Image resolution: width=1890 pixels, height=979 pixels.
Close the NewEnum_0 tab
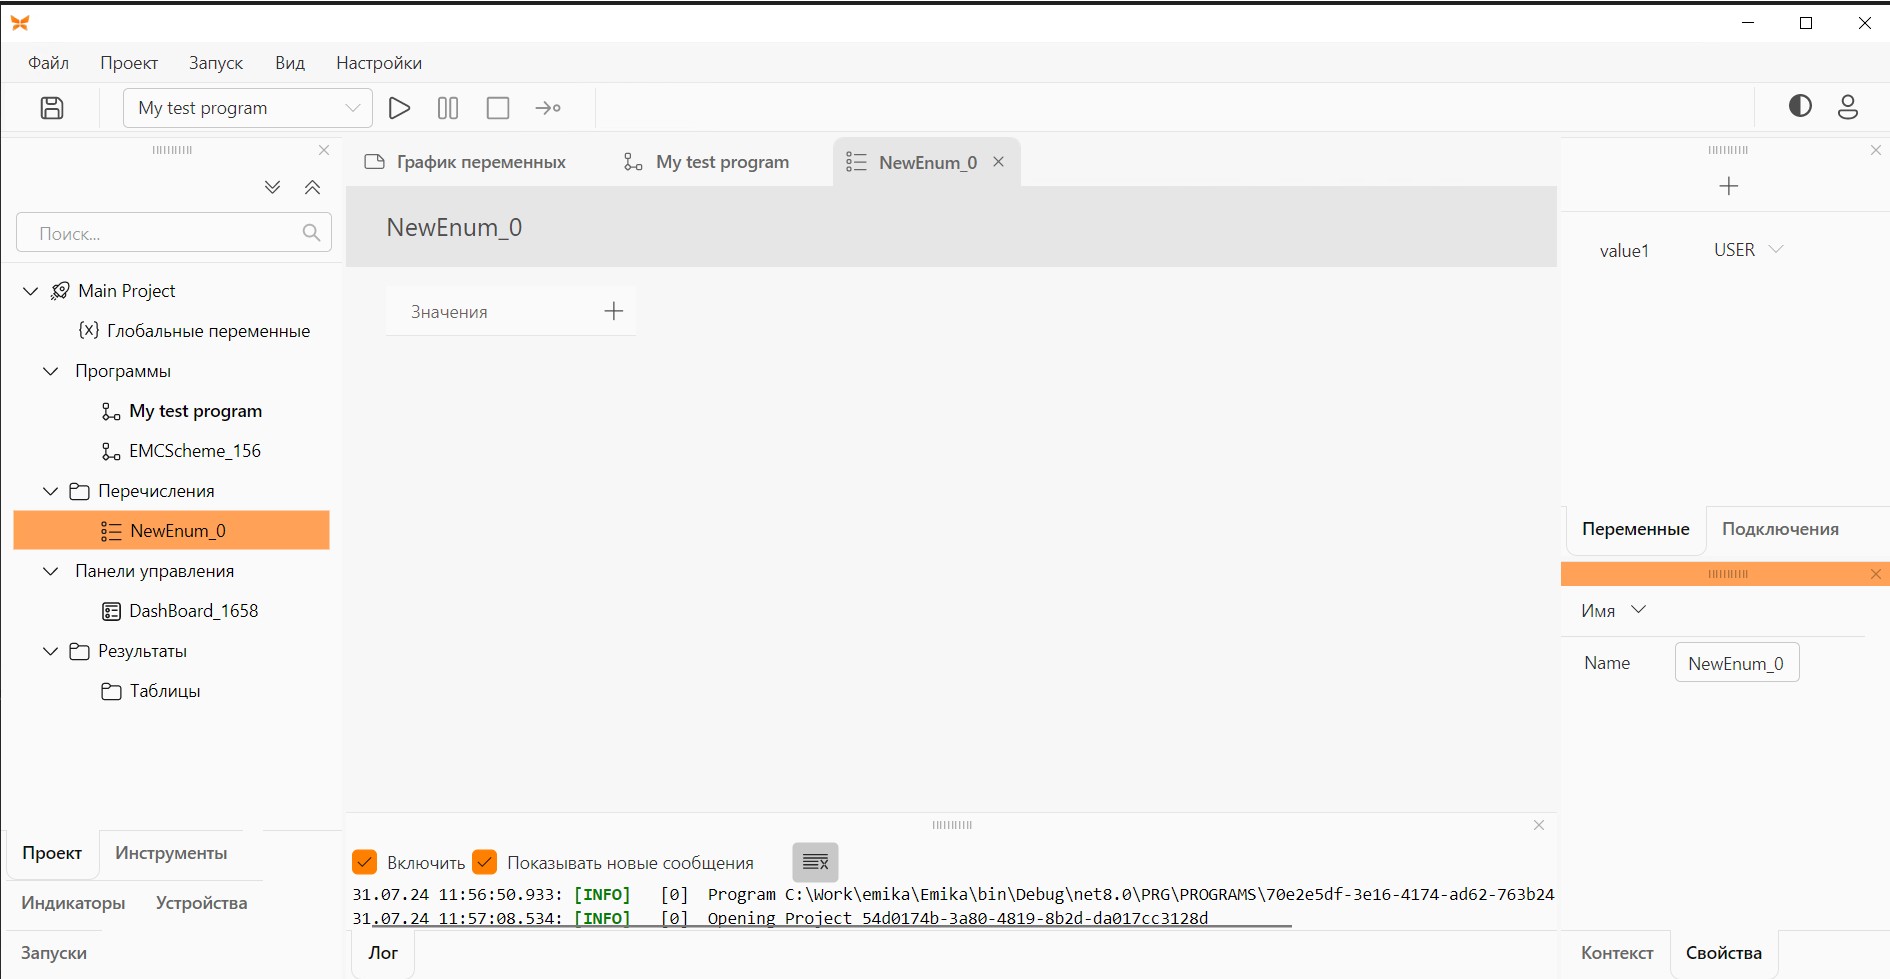[x=998, y=162]
